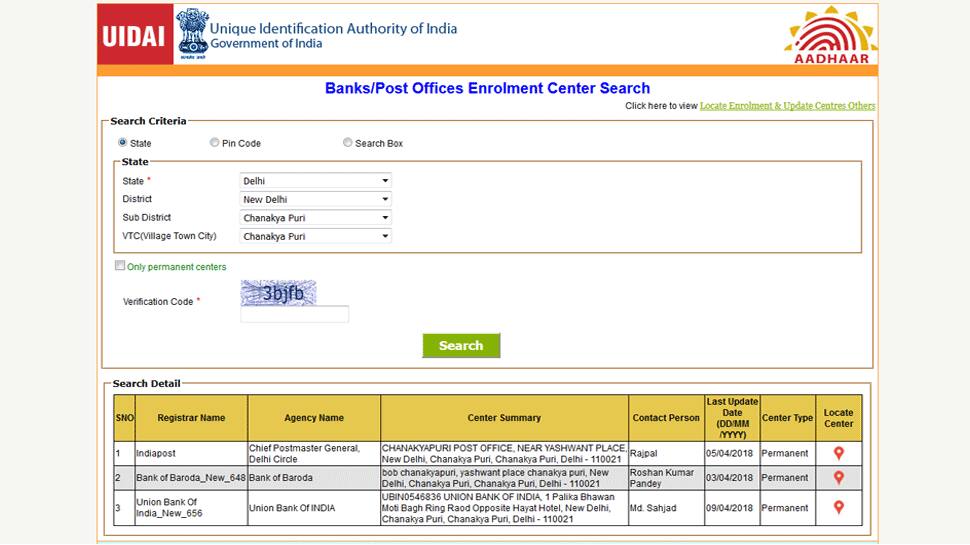970x545 pixels.
Task: Click the Agency Name column header
Action: coord(314,418)
